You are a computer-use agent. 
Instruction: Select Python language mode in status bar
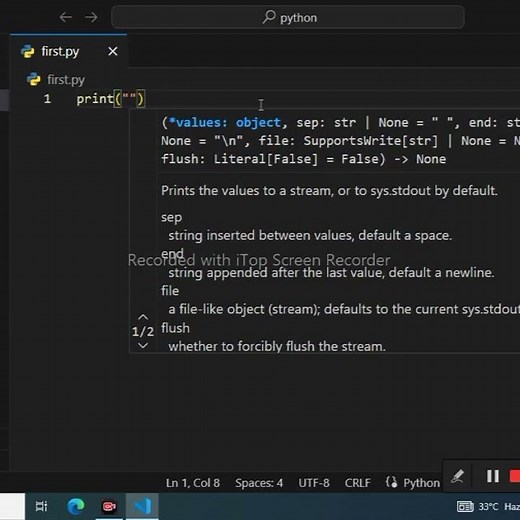421,483
